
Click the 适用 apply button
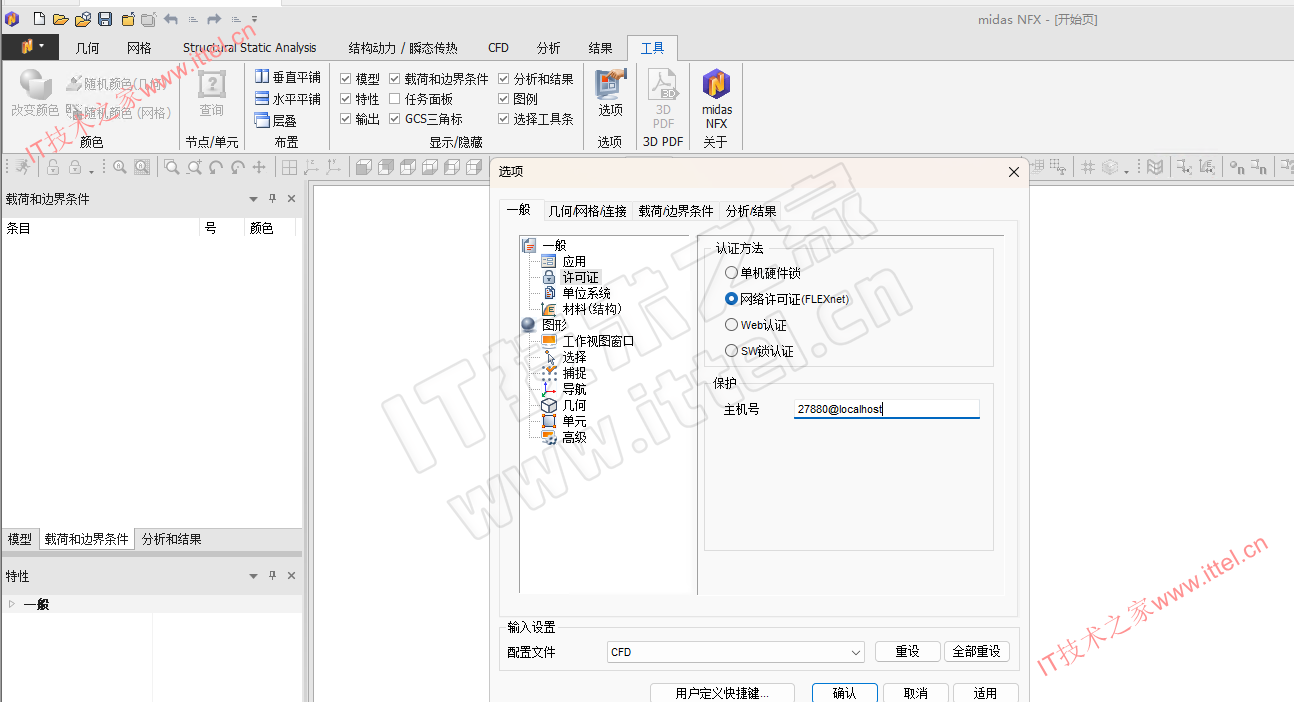985,693
